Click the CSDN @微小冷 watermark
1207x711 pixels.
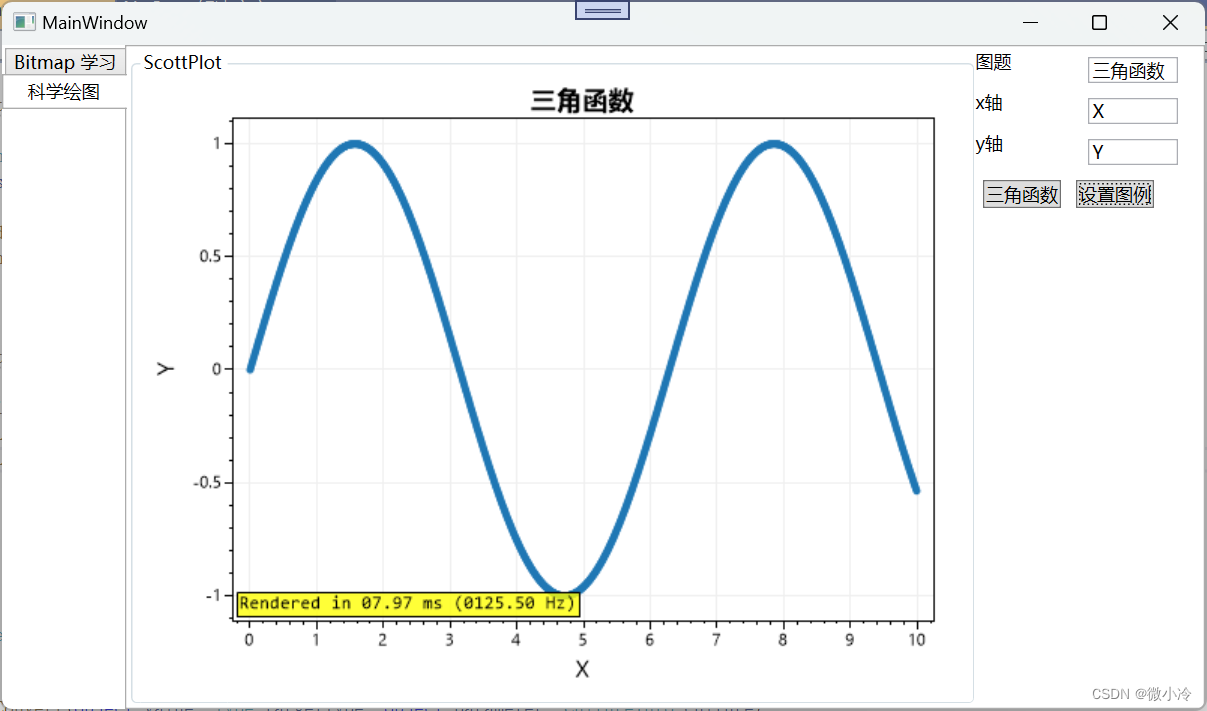[x=1140, y=693]
